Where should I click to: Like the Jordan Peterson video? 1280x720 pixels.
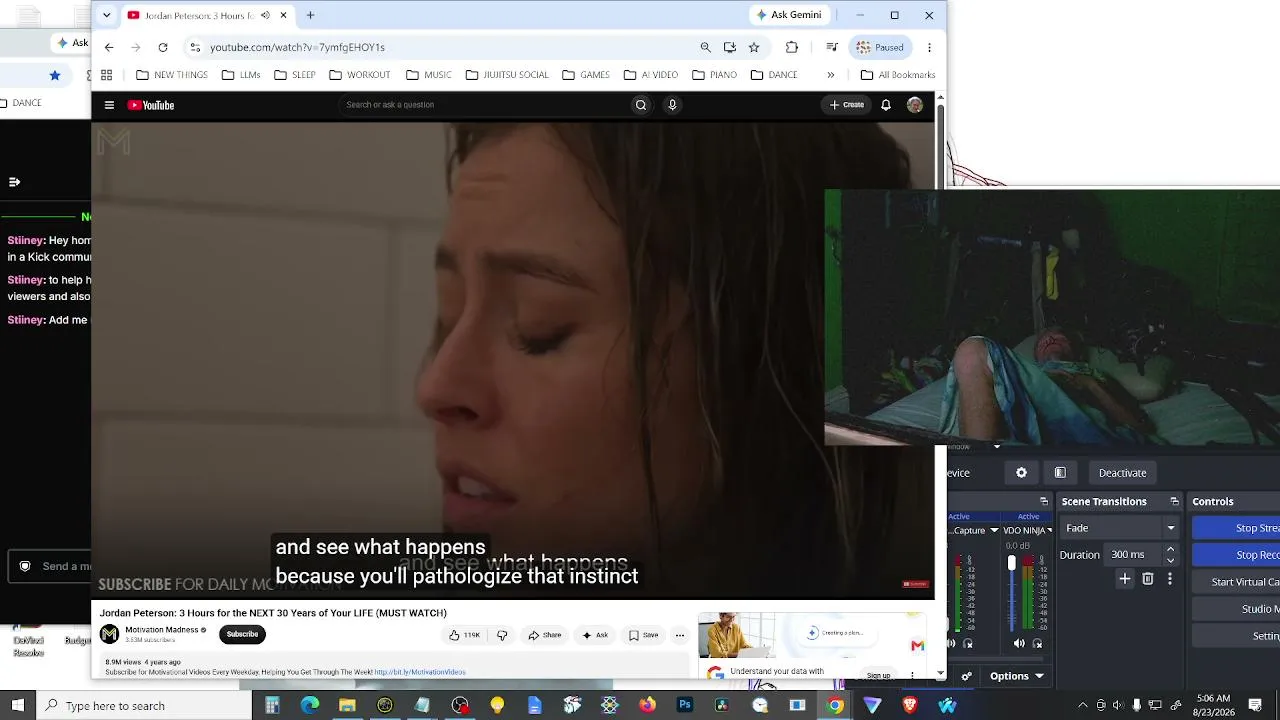(x=464, y=635)
